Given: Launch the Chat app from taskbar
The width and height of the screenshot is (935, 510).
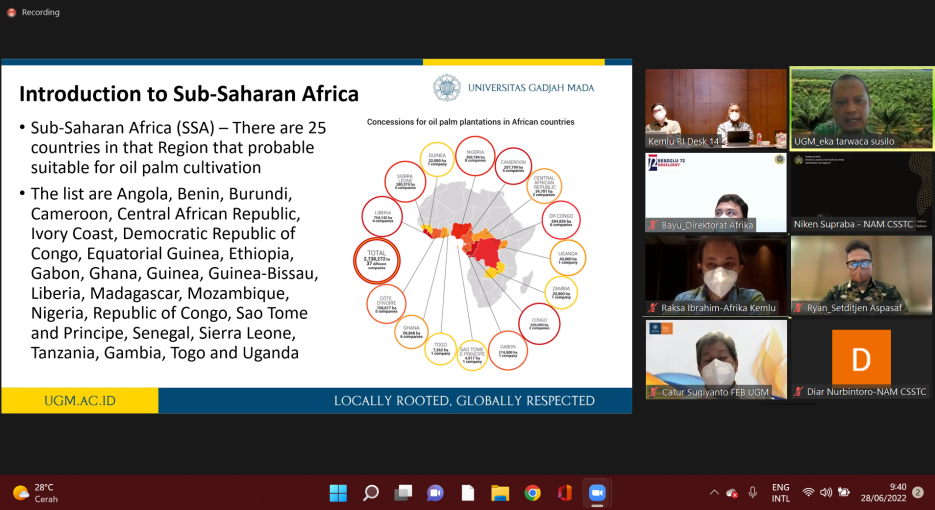Looking at the screenshot, I should [435, 492].
